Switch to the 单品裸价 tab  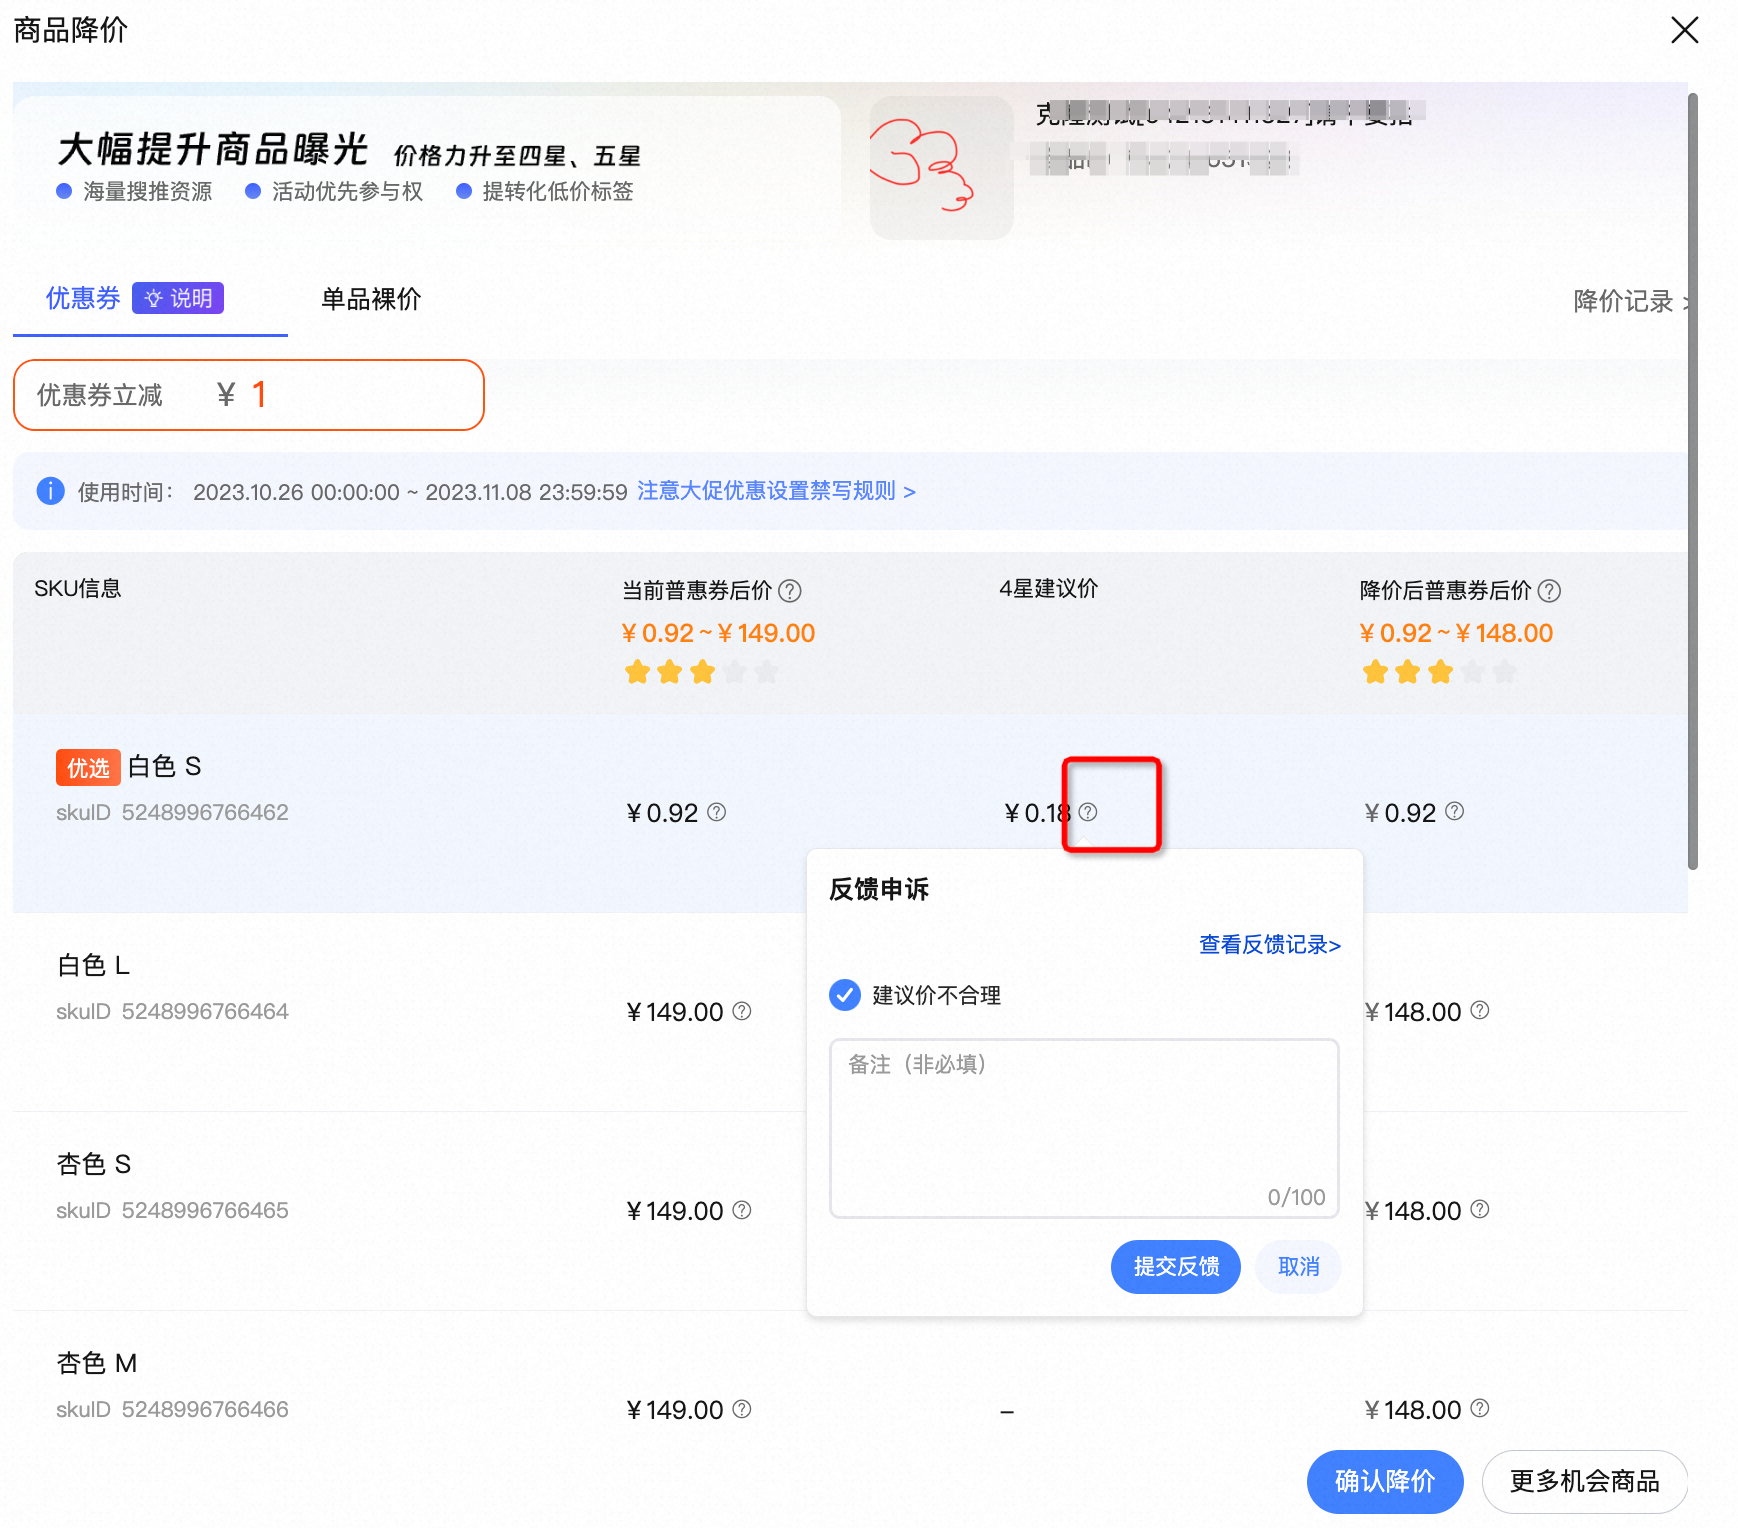[x=371, y=299]
